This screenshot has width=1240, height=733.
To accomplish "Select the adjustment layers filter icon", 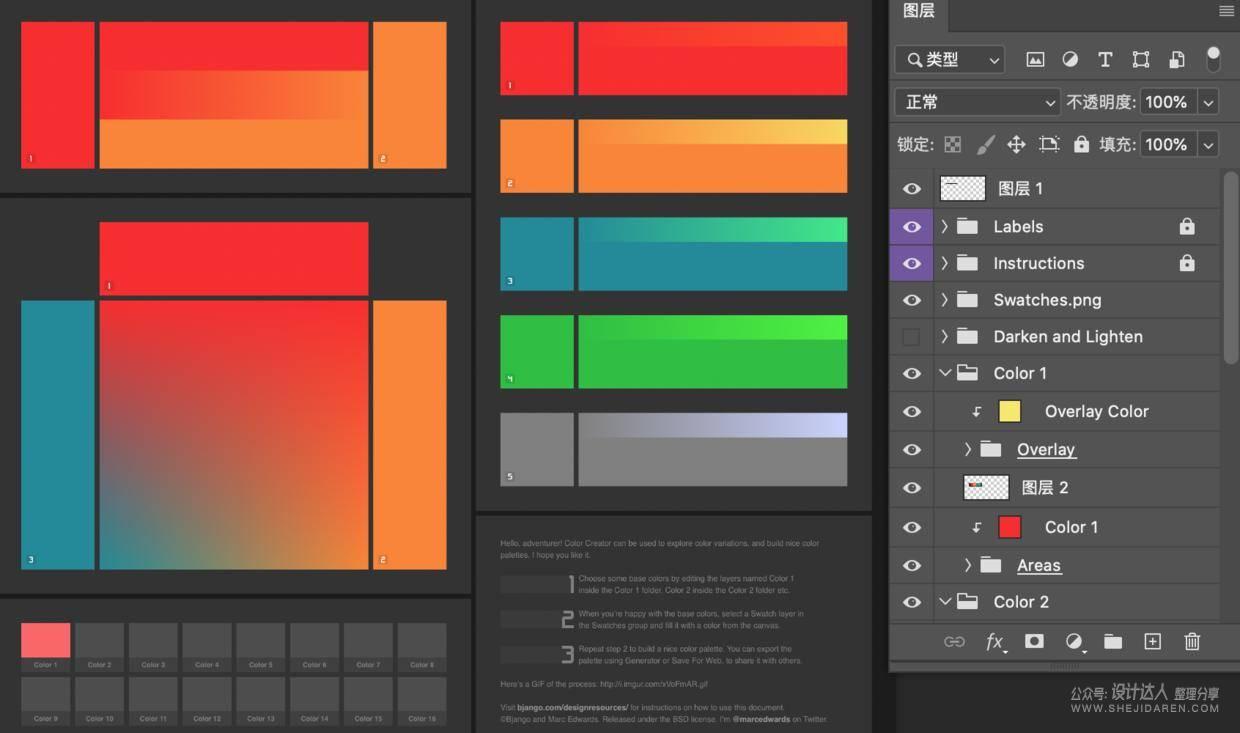I will click(1070, 59).
